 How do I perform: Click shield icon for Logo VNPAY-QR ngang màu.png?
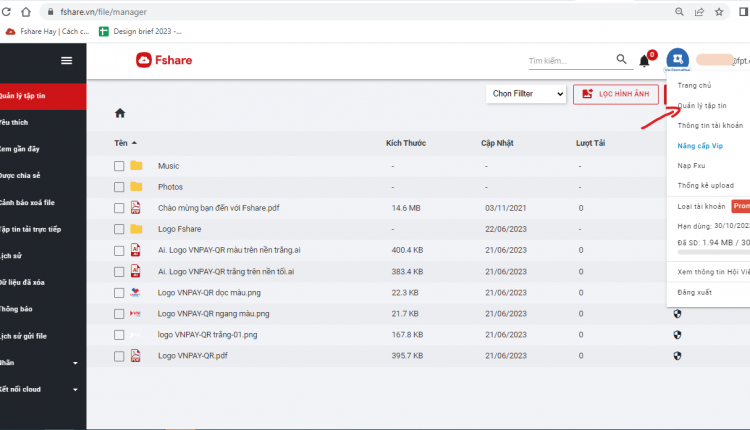click(677, 314)
